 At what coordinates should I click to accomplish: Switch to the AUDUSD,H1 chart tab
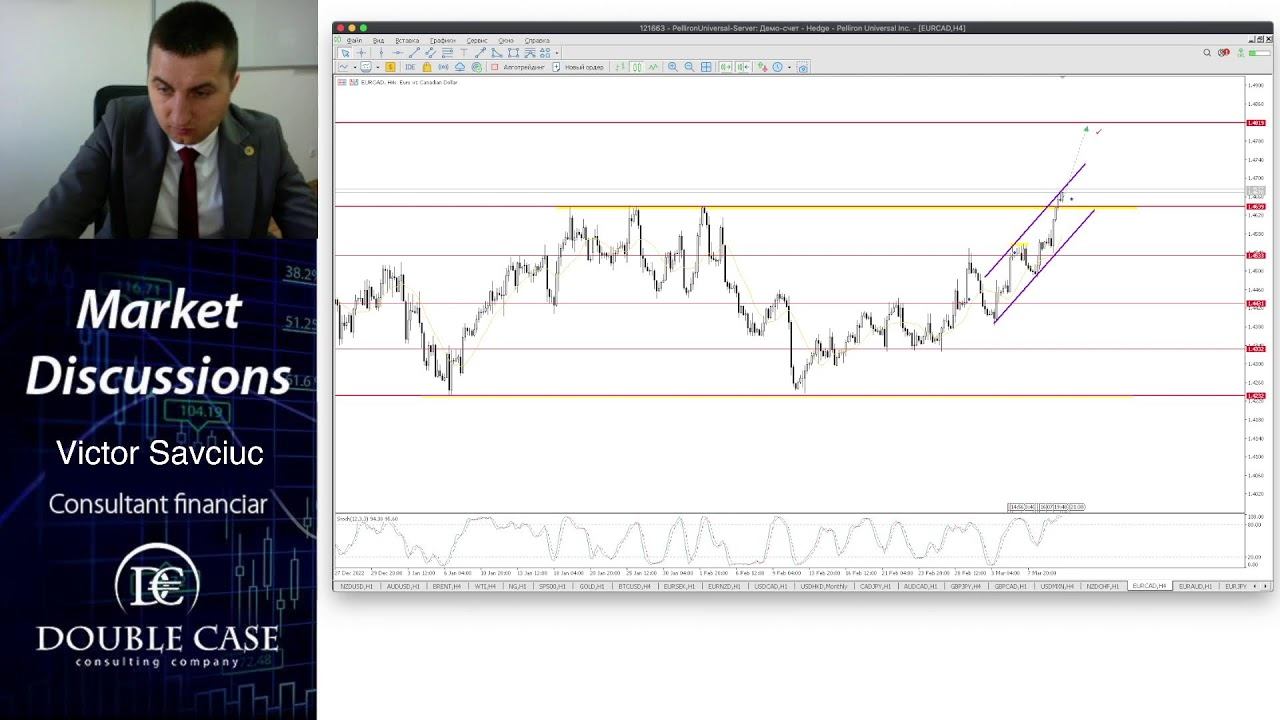403,586
